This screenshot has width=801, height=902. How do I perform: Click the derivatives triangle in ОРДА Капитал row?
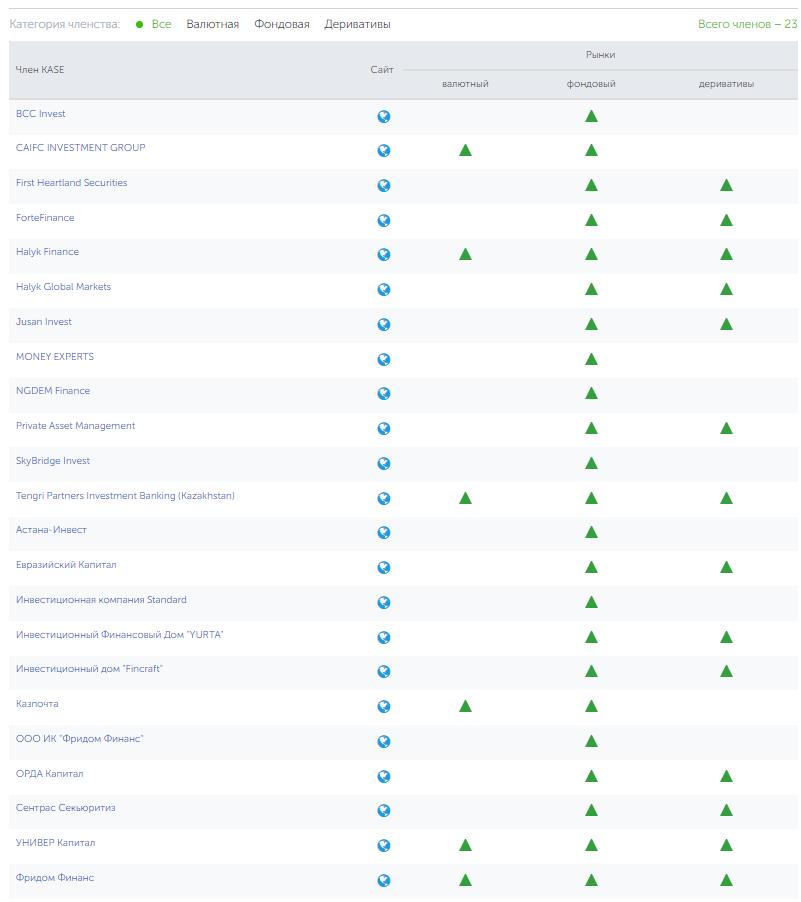(726, 776)
